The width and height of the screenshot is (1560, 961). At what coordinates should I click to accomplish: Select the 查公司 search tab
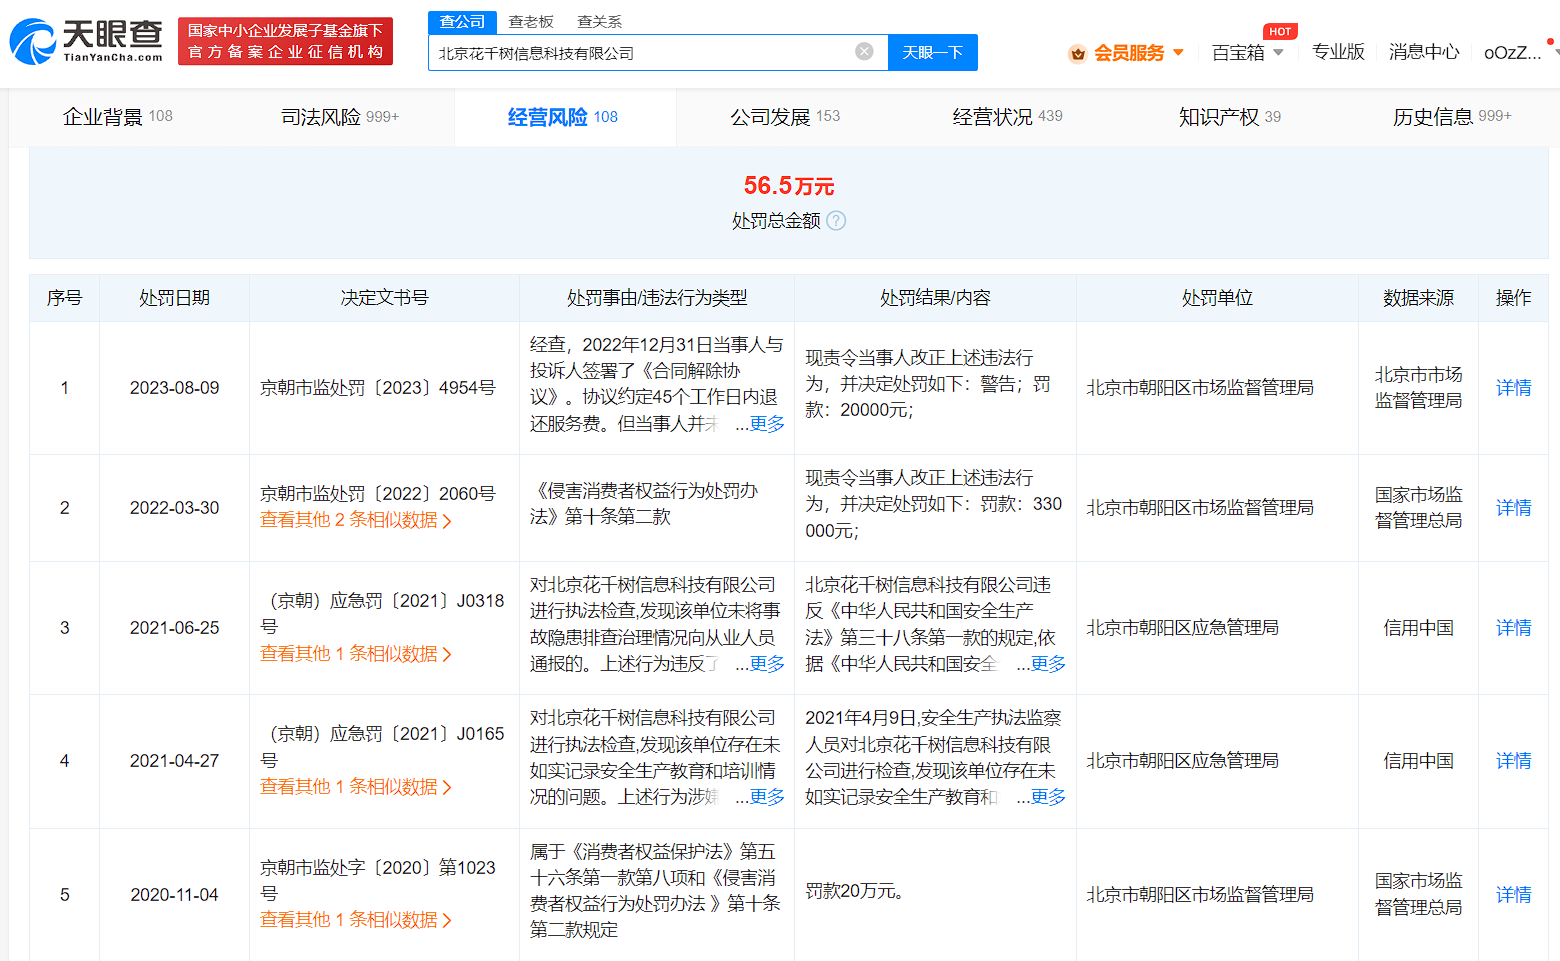[x=462, y=22]
